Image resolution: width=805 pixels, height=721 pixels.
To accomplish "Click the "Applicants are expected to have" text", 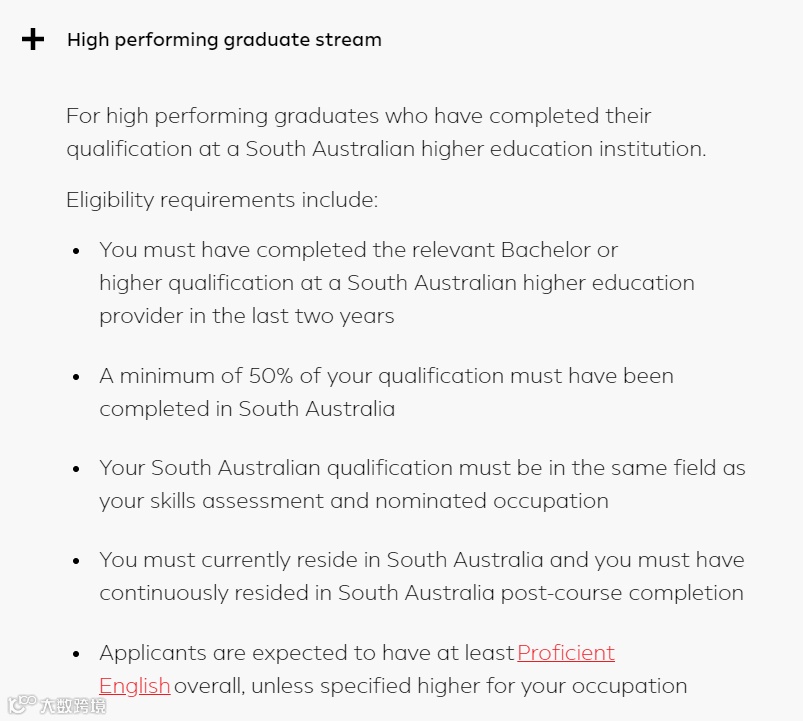I will (x=306, y=653).
